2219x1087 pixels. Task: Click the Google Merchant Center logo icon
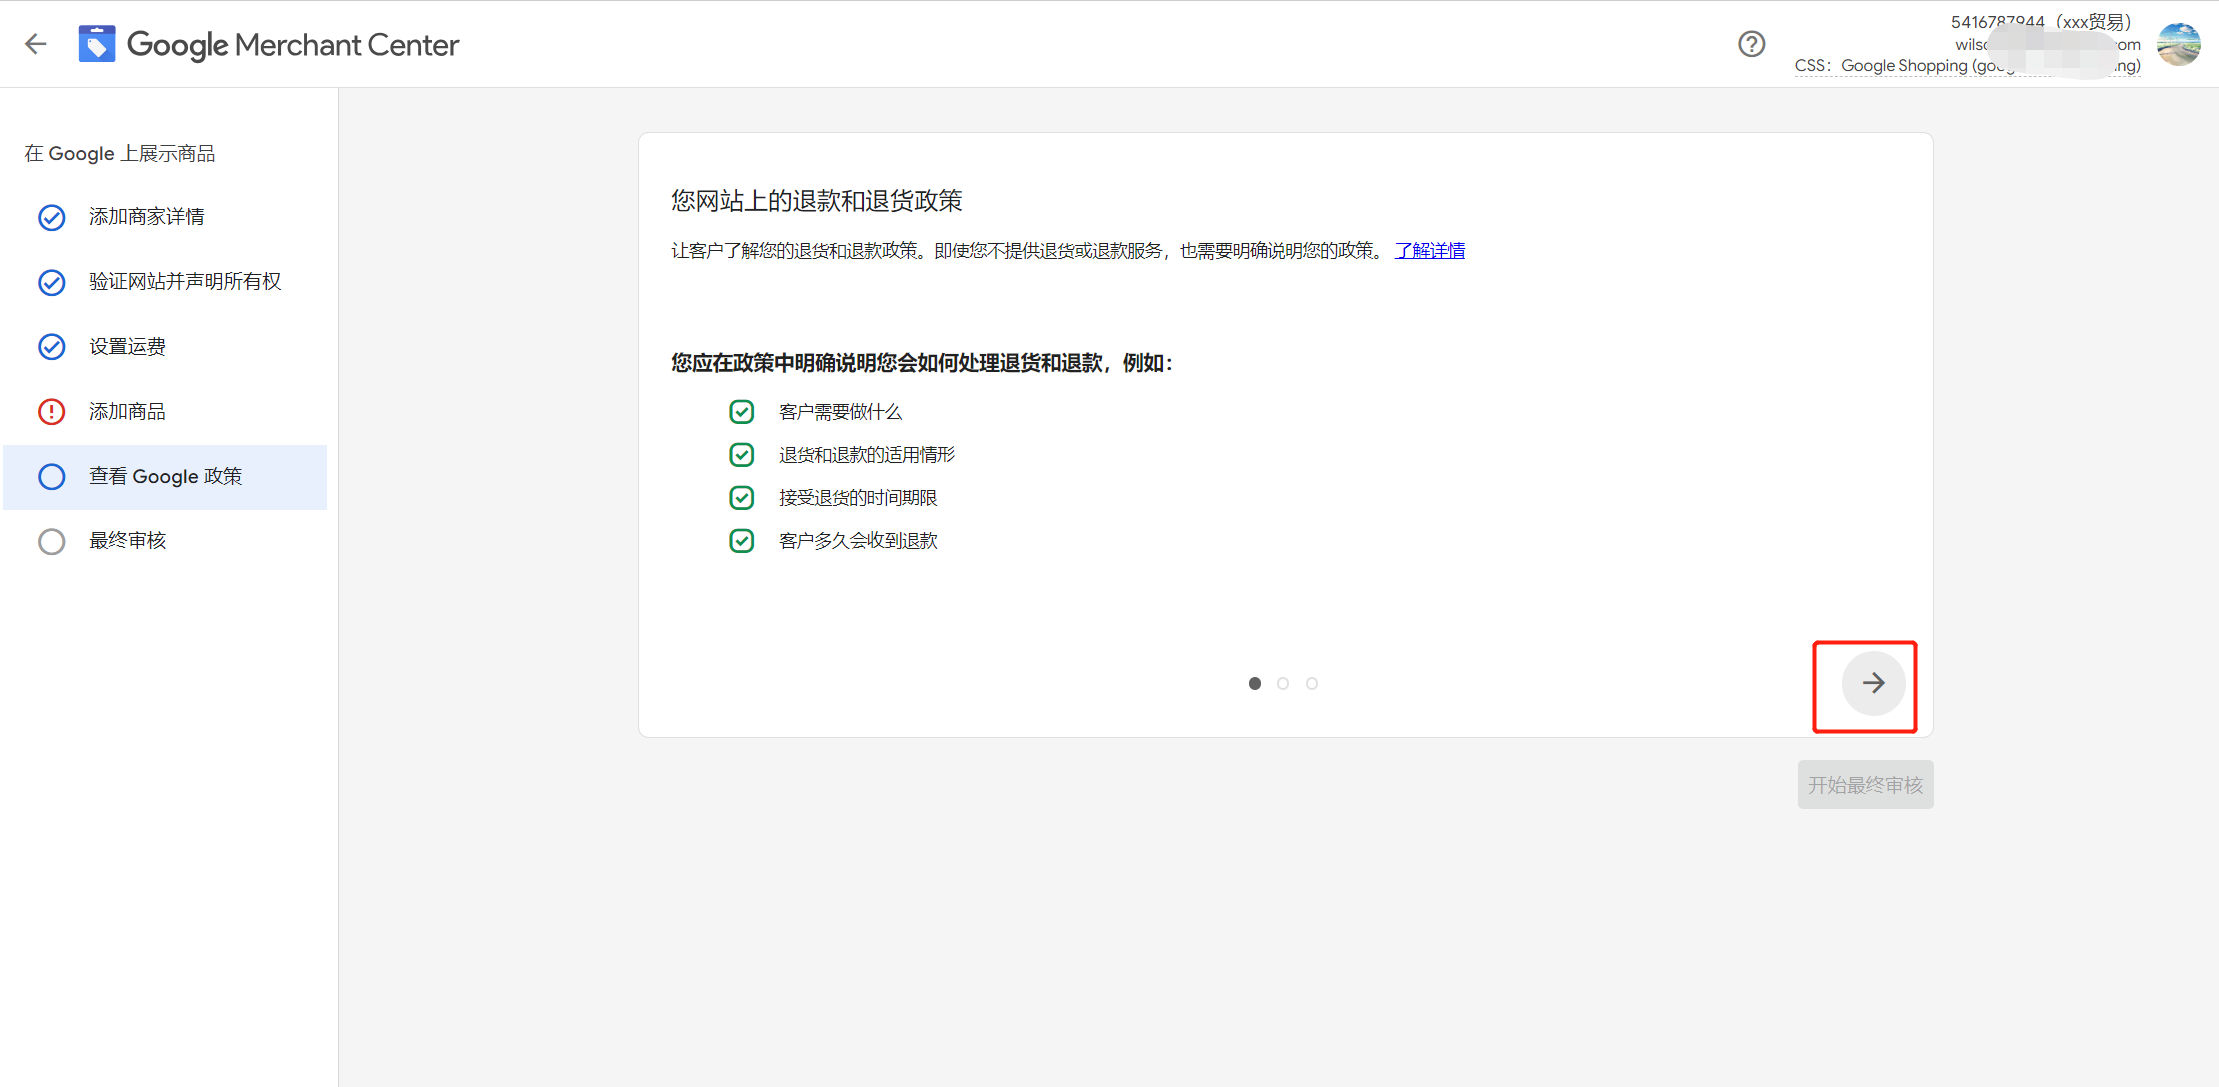point(97,44)
